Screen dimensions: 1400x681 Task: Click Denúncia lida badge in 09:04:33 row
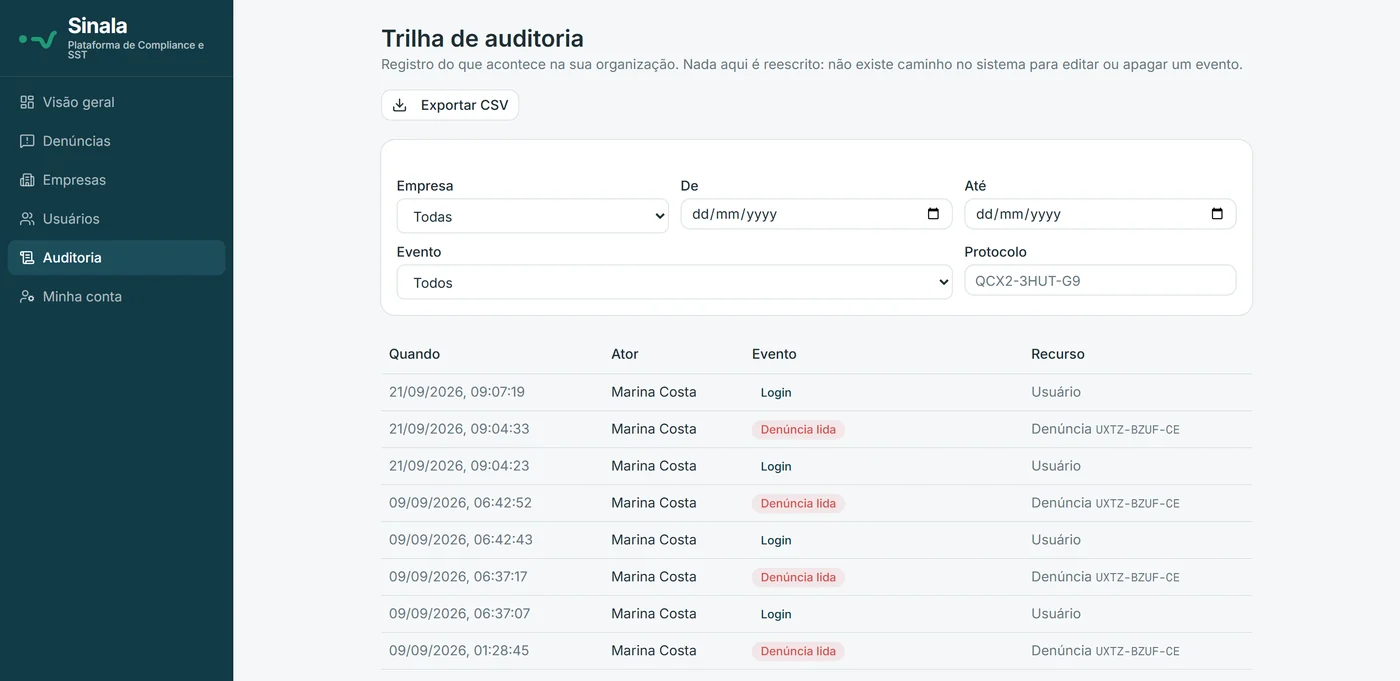(x=798, y=430)
